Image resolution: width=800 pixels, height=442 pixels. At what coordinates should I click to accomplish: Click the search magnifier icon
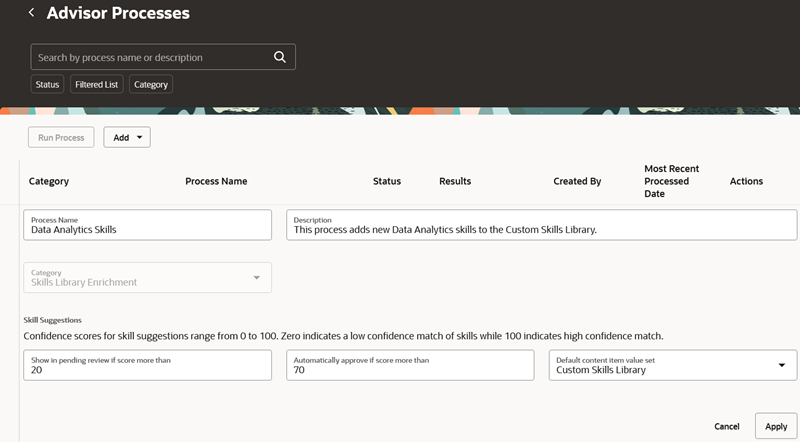(280, 57)
